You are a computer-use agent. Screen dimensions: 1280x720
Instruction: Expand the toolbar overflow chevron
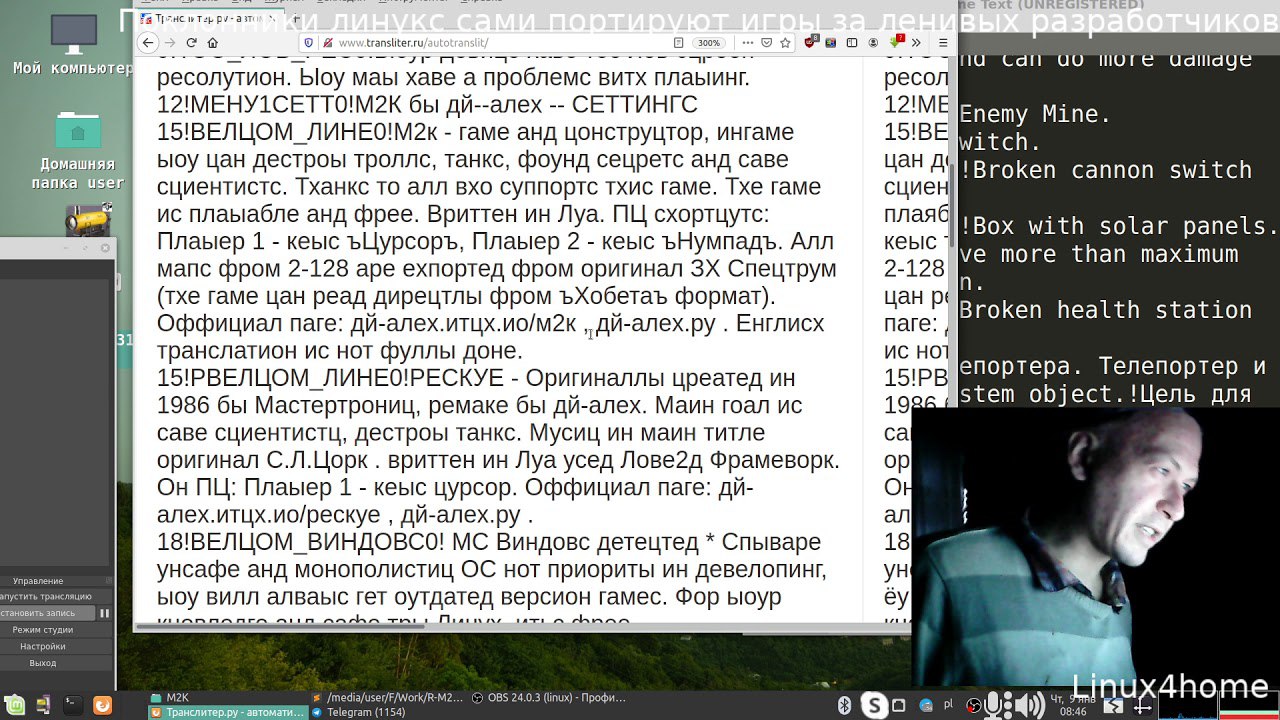916,43
